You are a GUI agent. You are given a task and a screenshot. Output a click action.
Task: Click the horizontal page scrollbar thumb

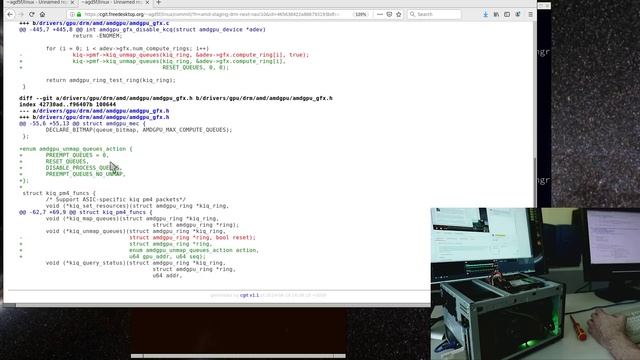(10, 305)
